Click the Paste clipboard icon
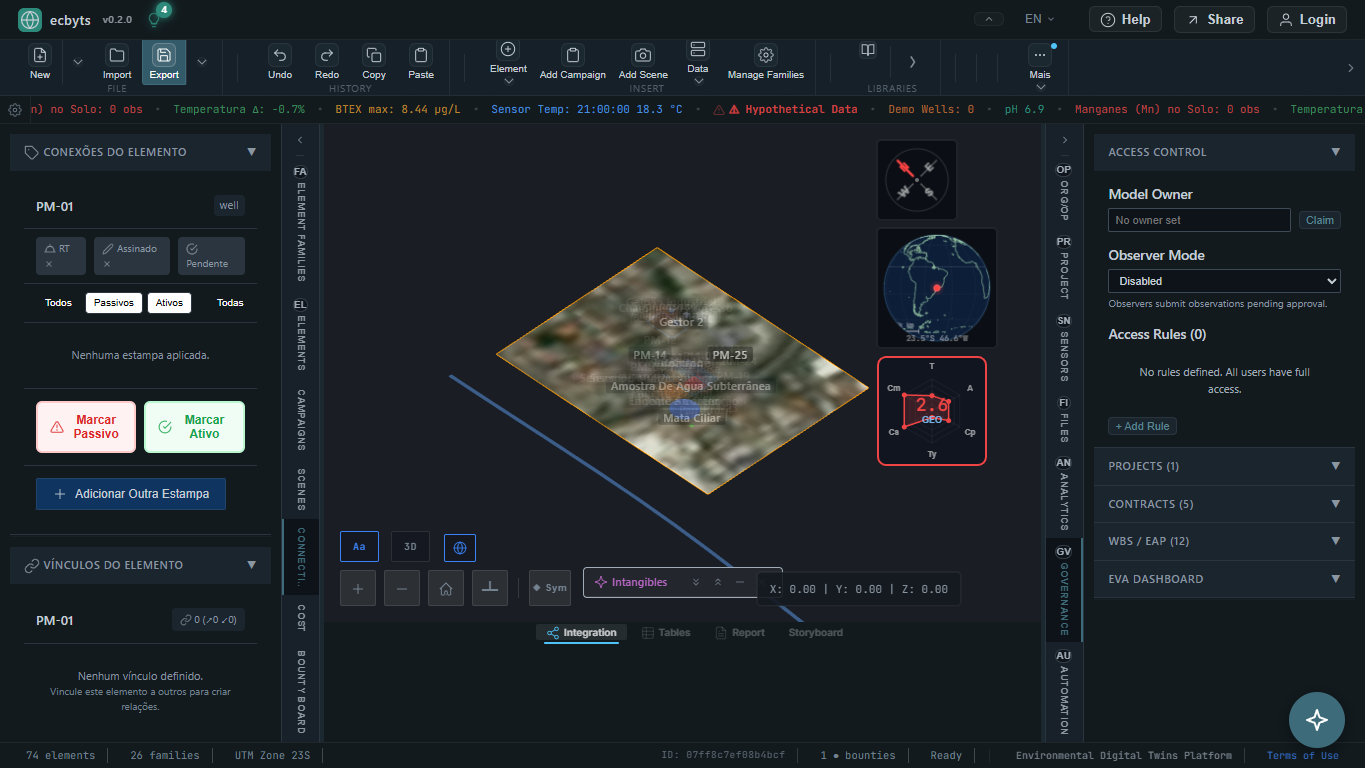The image size is (1365, 768). (x=421, y=56)
